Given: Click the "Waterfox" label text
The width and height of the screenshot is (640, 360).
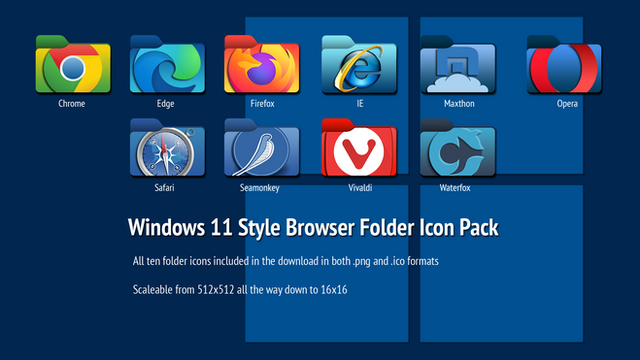Looking at the screenshot, I should 455,188.
